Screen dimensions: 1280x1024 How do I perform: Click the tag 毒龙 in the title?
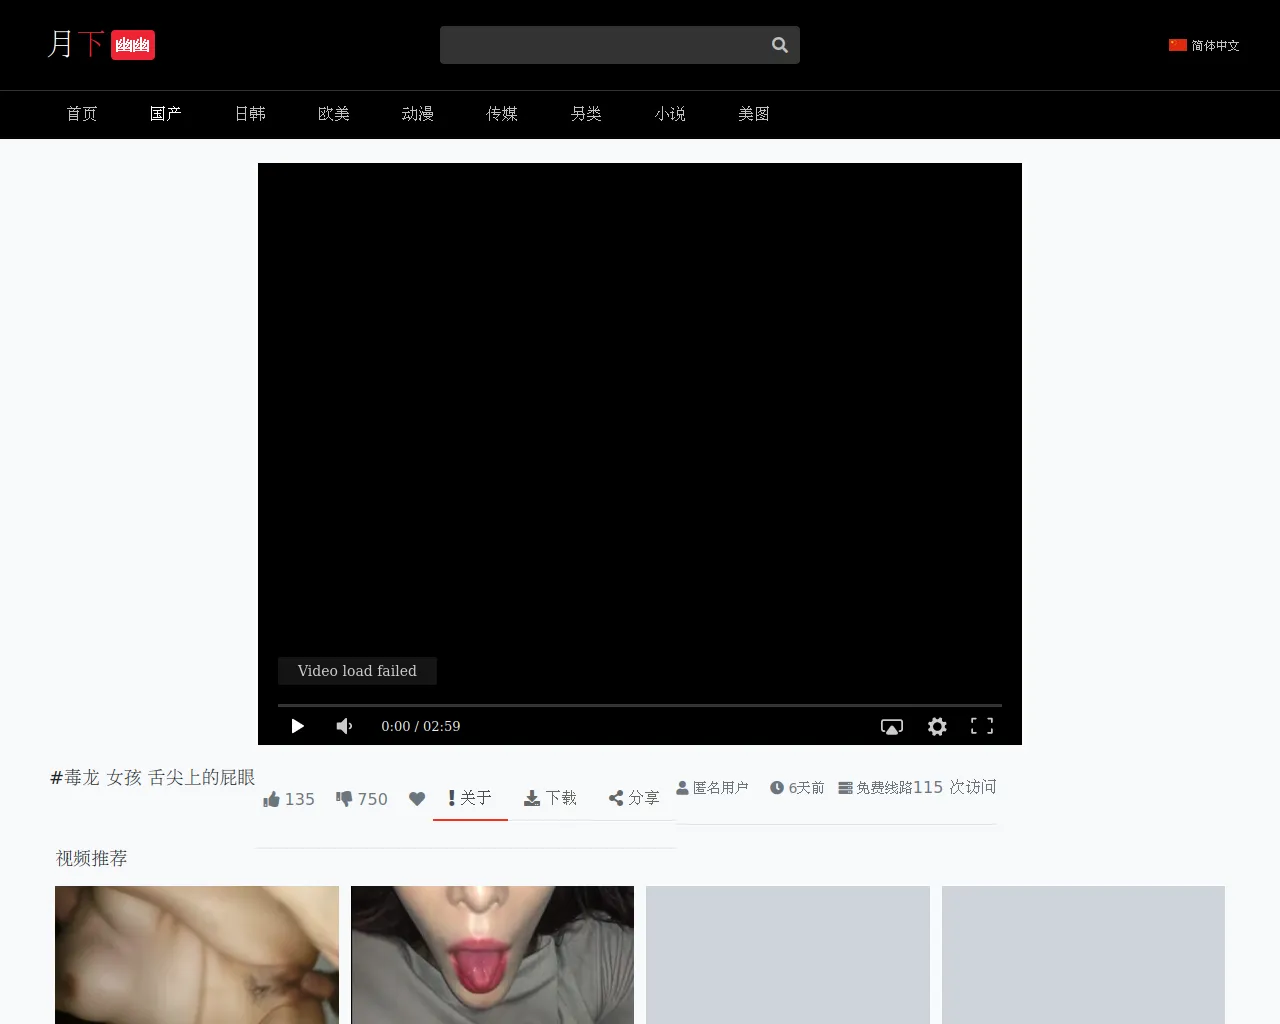[80, 777]
